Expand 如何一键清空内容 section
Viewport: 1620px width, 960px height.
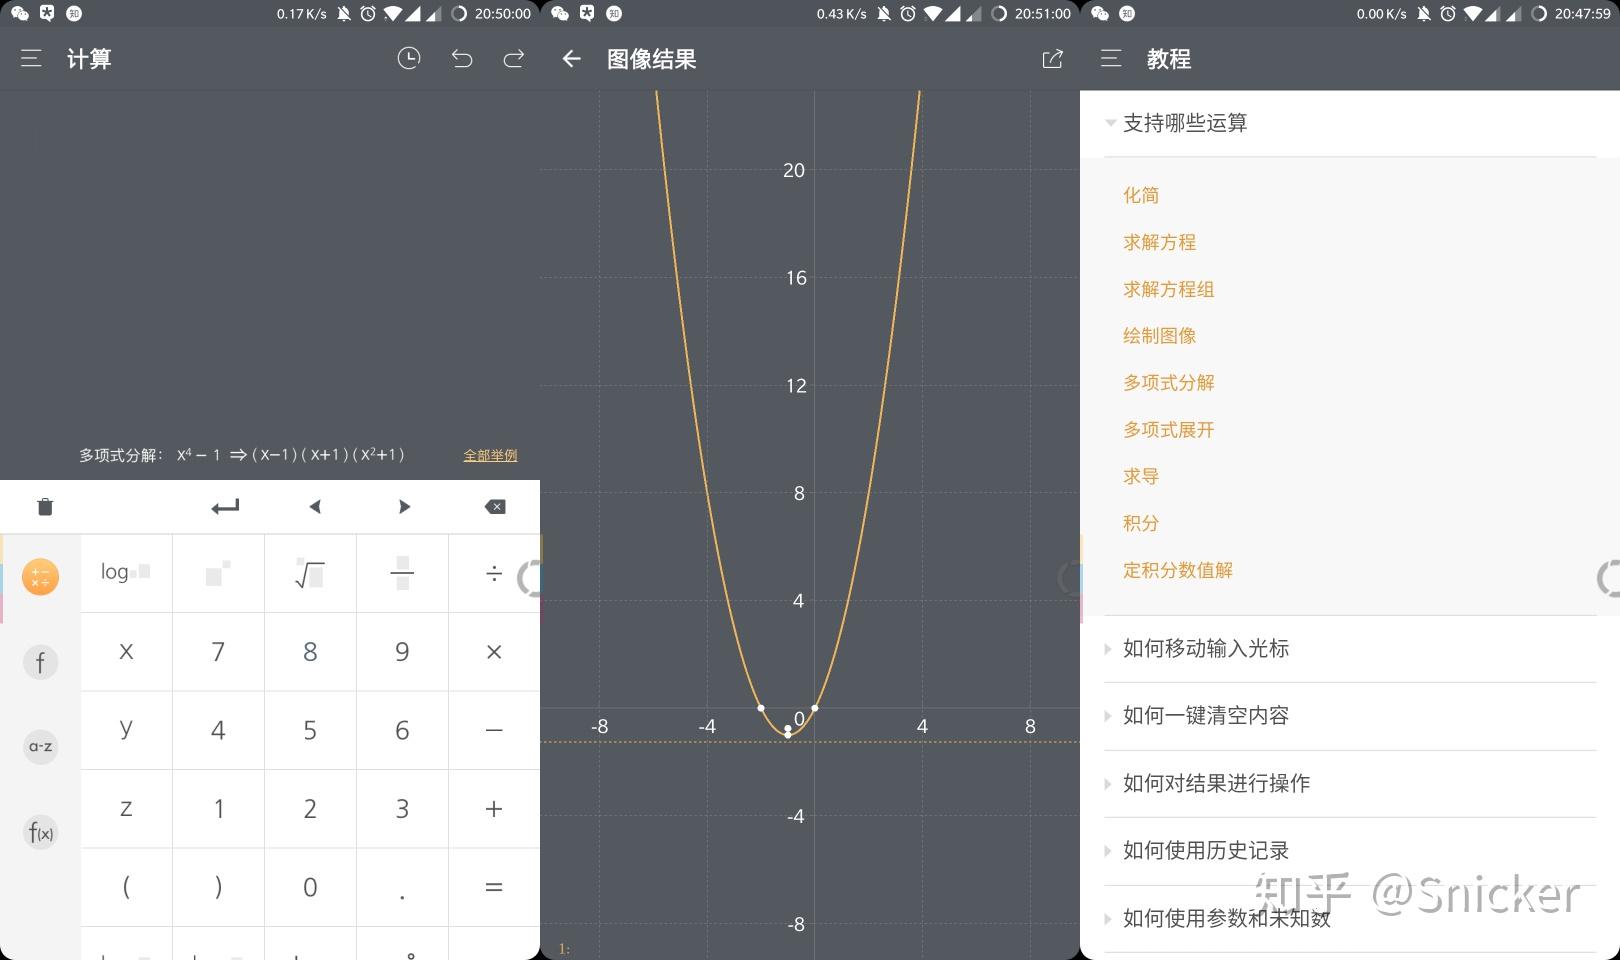pos(1350,716)
